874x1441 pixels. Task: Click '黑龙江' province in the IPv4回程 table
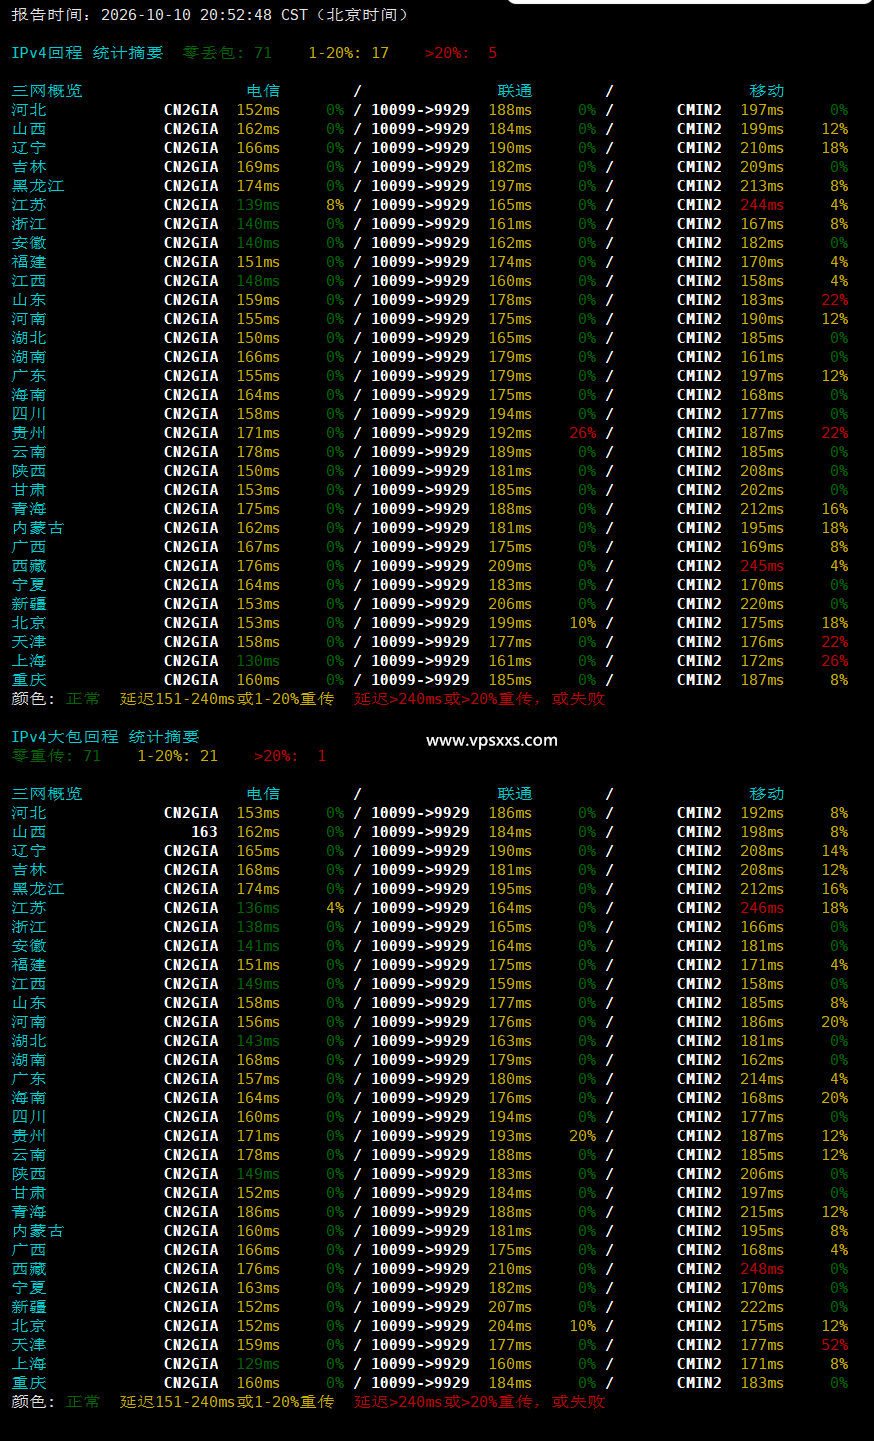tap(38, 186)
